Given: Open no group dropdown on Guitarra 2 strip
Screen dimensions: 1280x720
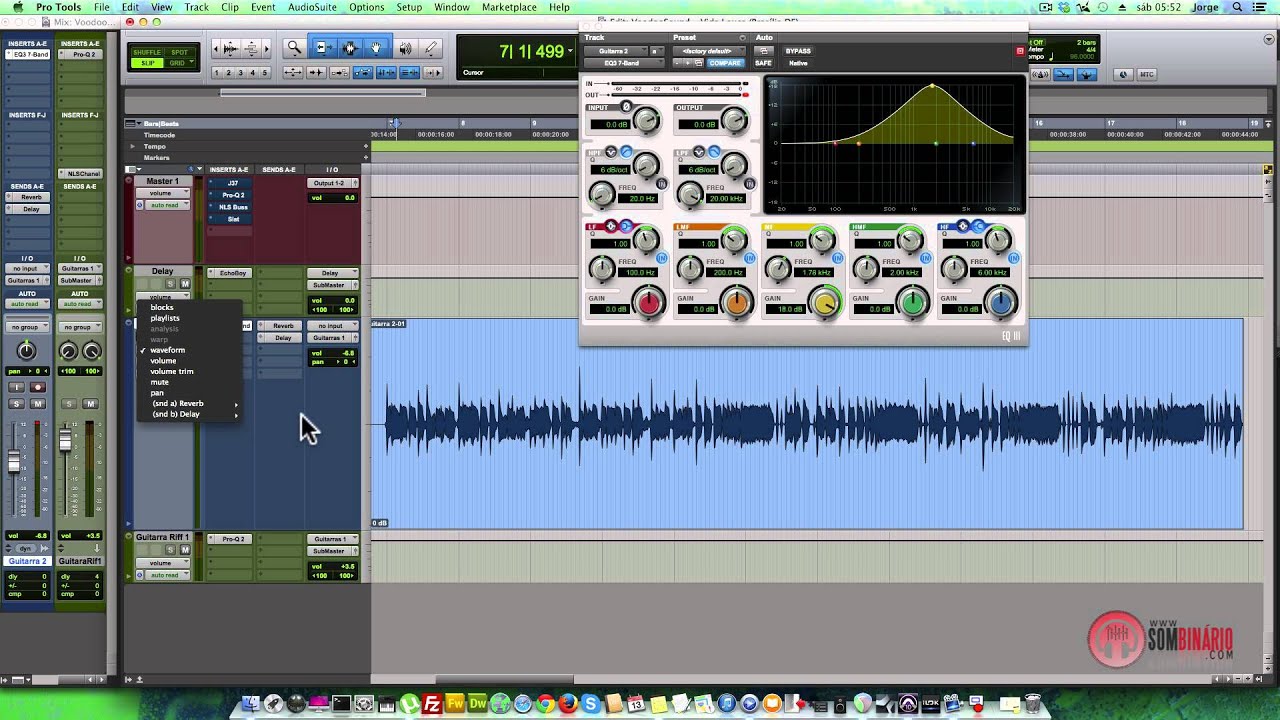Looking at the screenshot, I should [x=27, y=327].
